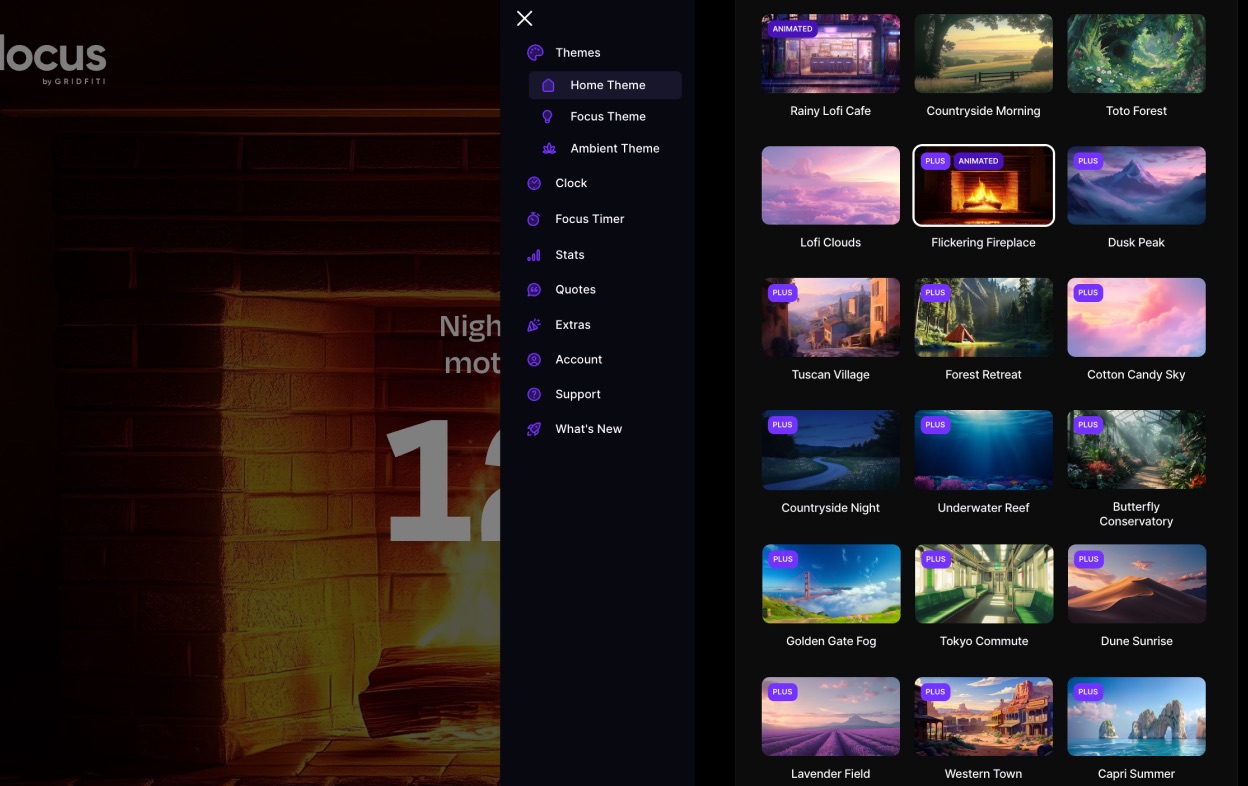This screenshot has width=1248, height=786.
Task: Pick the Tokyo Commute theme thumbnail
Action: click(x=984, y=584)
